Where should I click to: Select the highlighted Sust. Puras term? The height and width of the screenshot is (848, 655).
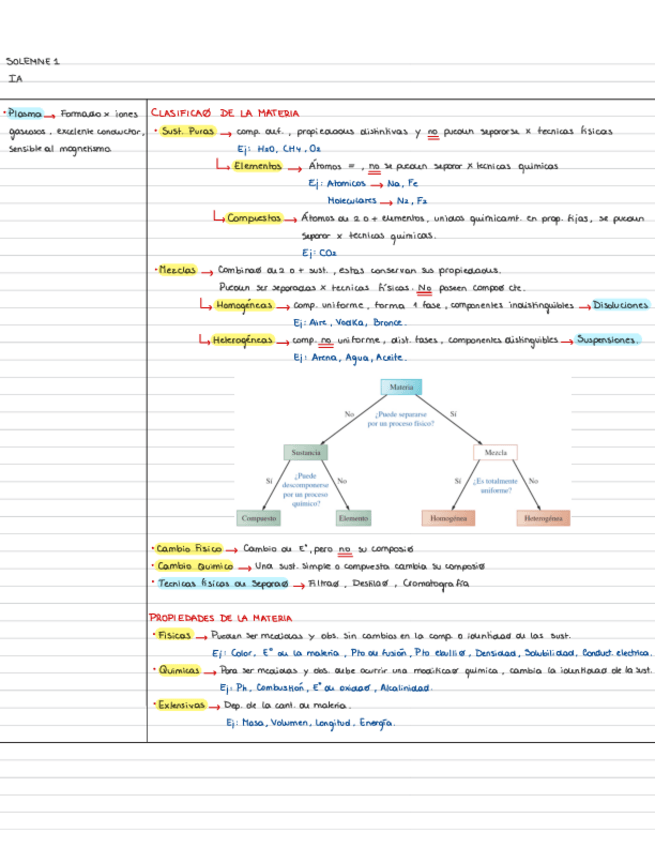188,131
